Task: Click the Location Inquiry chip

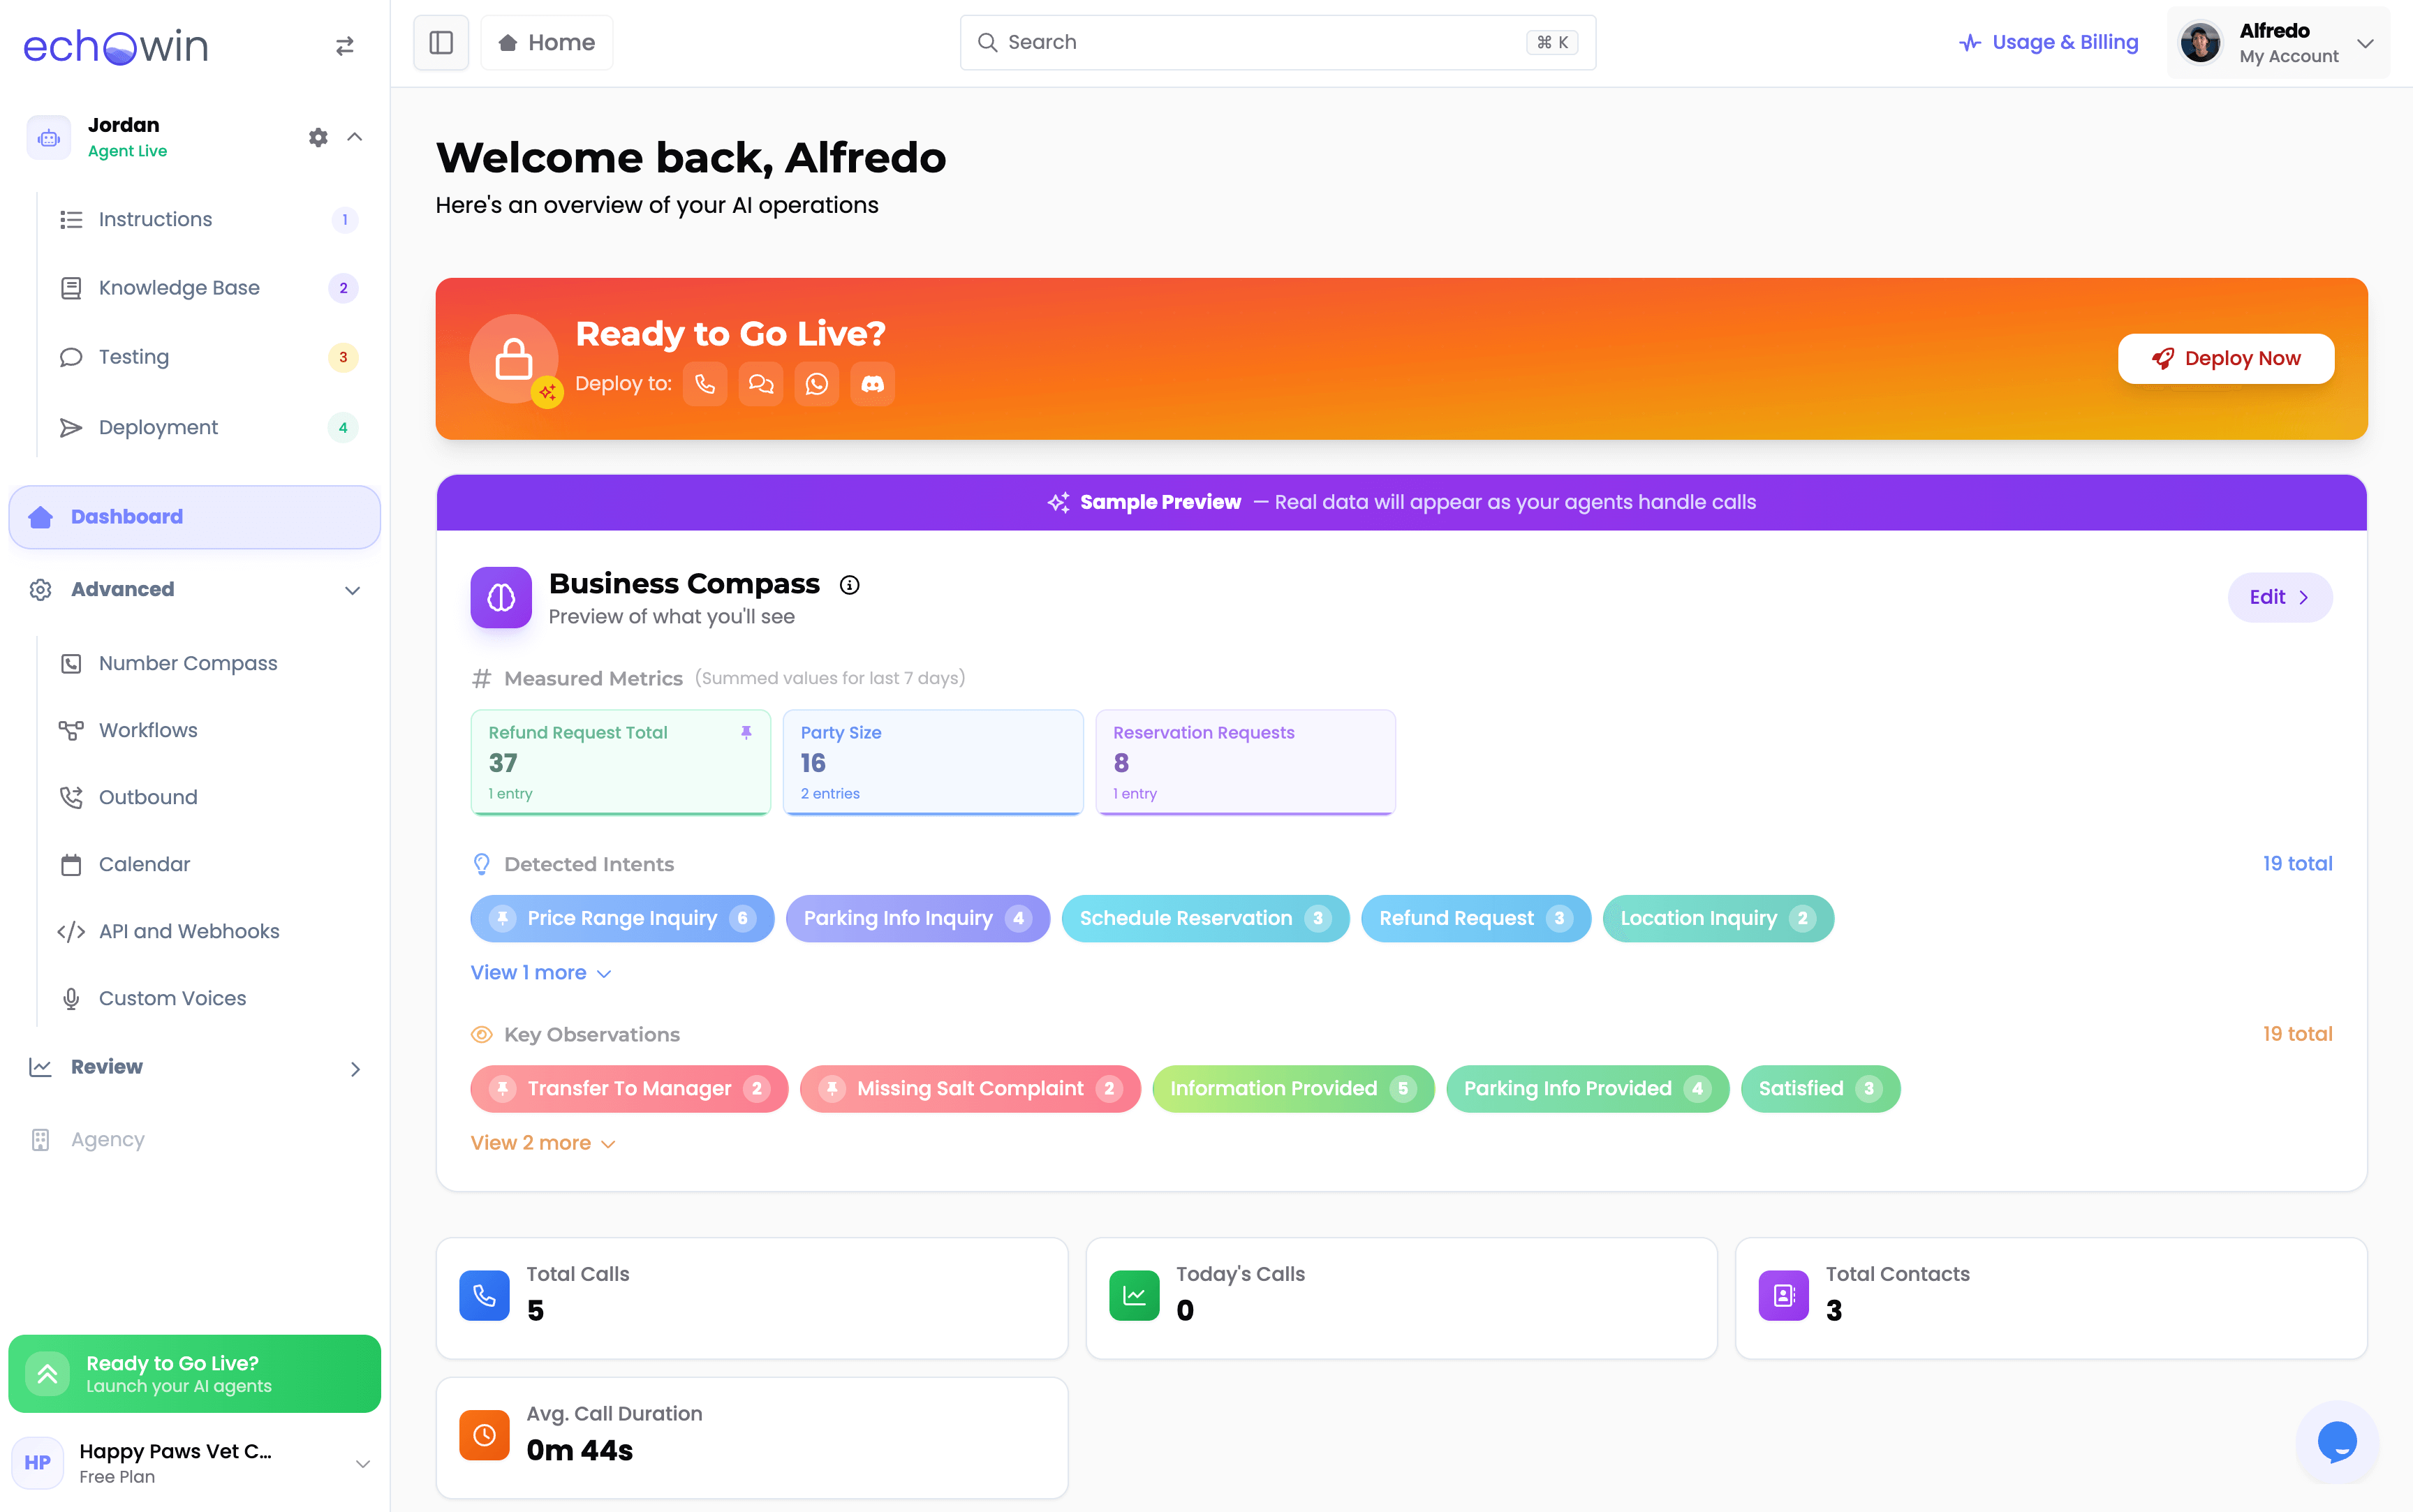Action: tap(1718, 918)
